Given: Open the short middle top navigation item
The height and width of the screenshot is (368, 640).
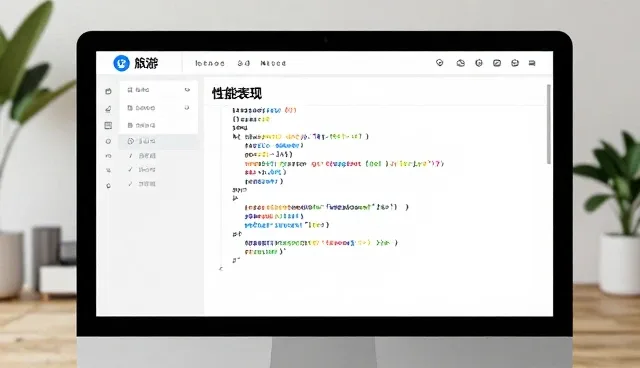Looking at the screenshot, I should tap(244, 63).
